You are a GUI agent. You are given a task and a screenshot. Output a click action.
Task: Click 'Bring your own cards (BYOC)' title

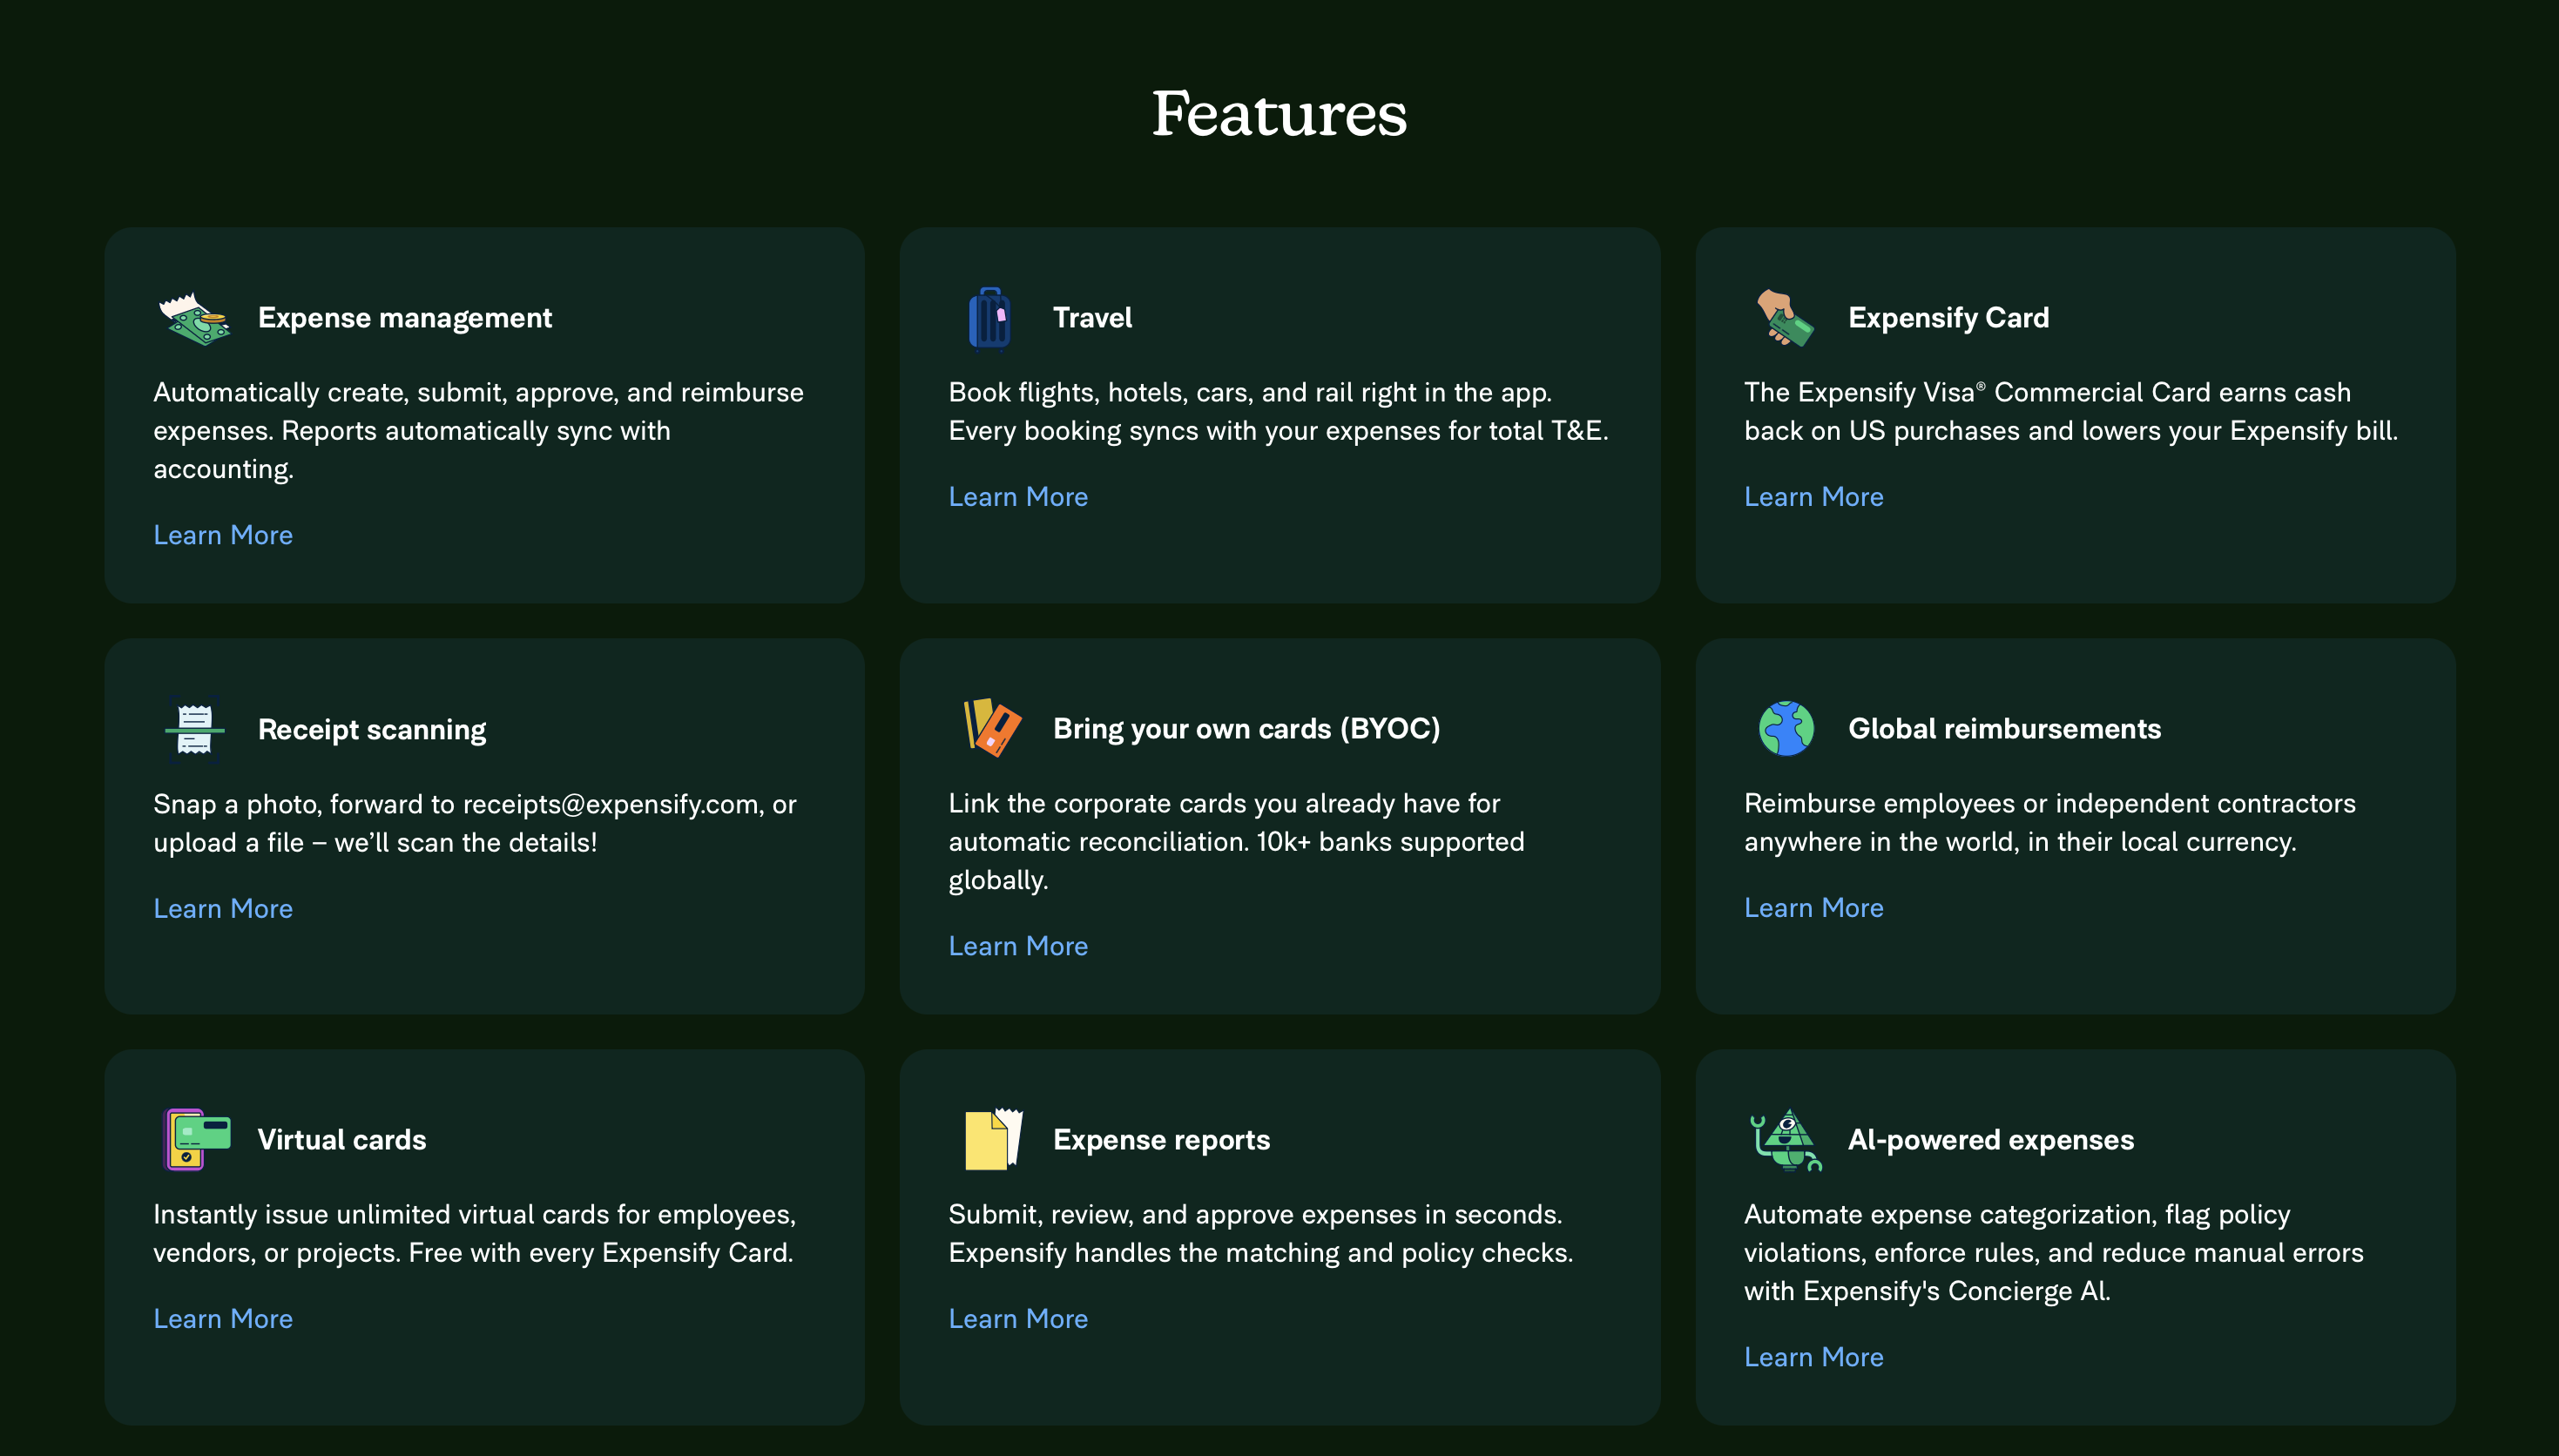tap(1246, 729)
